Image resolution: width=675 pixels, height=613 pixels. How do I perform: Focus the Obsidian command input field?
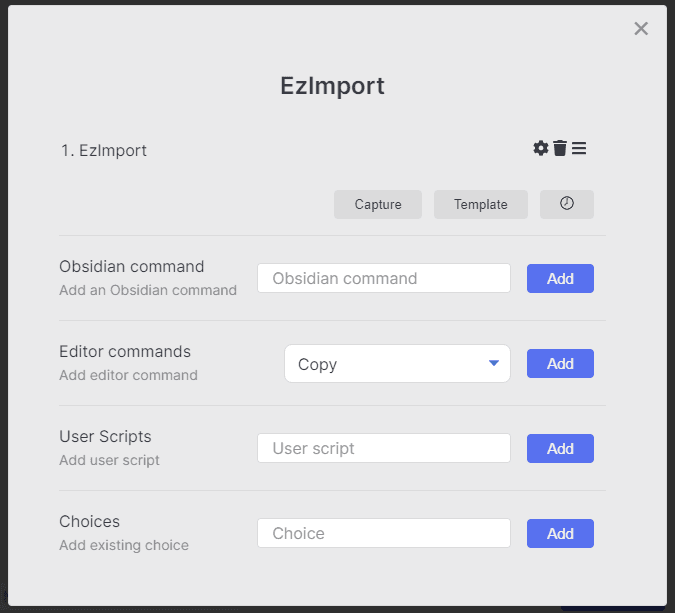(384, 279)
